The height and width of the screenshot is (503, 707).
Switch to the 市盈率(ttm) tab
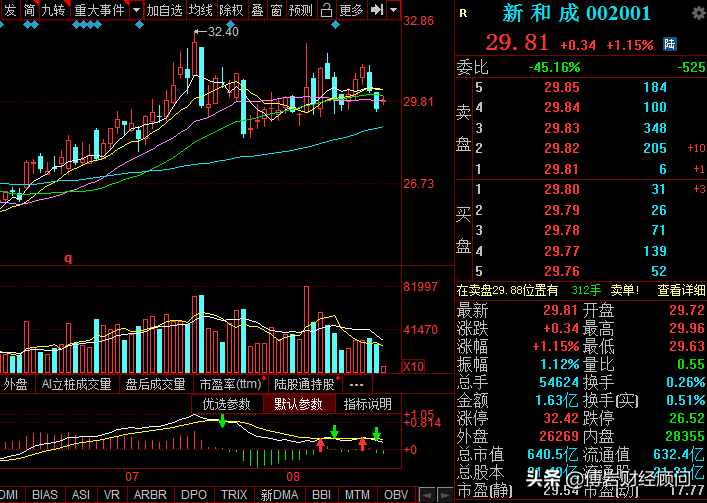point(231,384)
